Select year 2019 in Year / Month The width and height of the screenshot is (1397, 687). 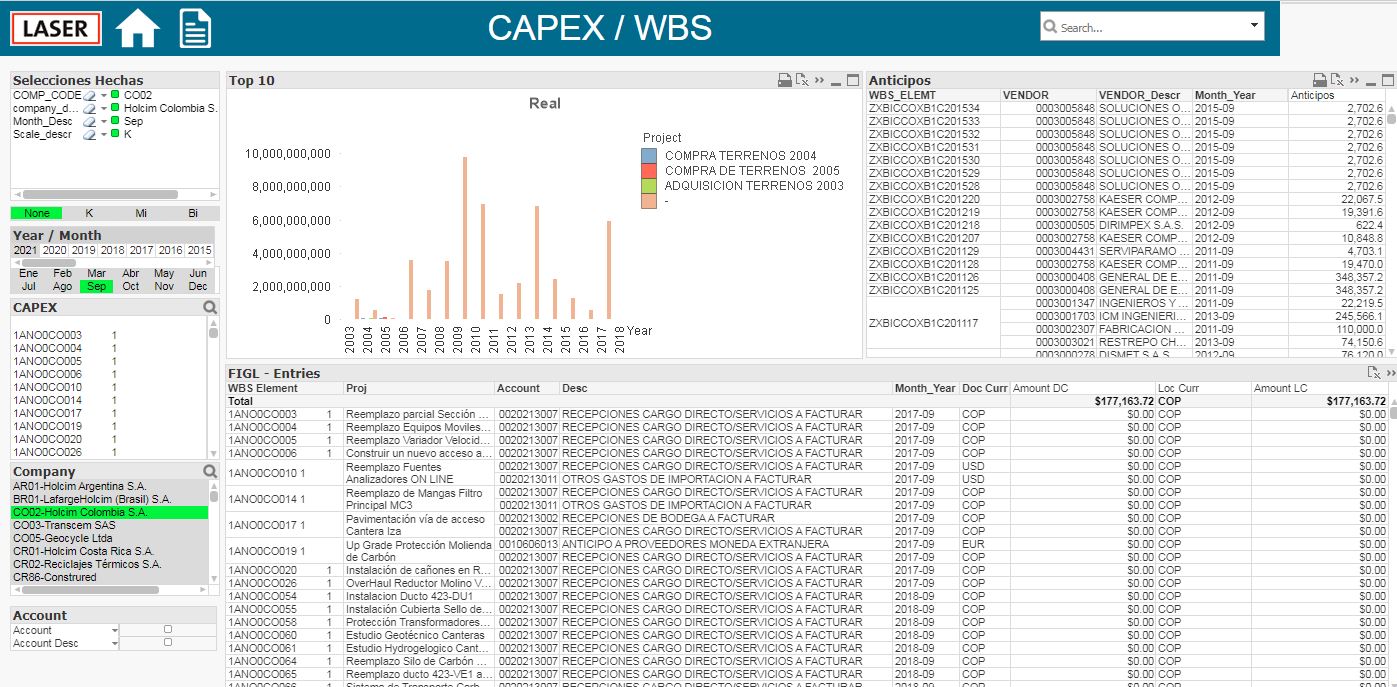(x=84, y=251)
